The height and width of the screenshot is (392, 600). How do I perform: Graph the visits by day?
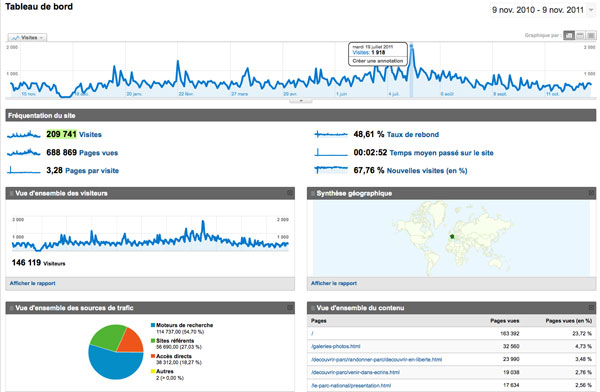(569, 35)
